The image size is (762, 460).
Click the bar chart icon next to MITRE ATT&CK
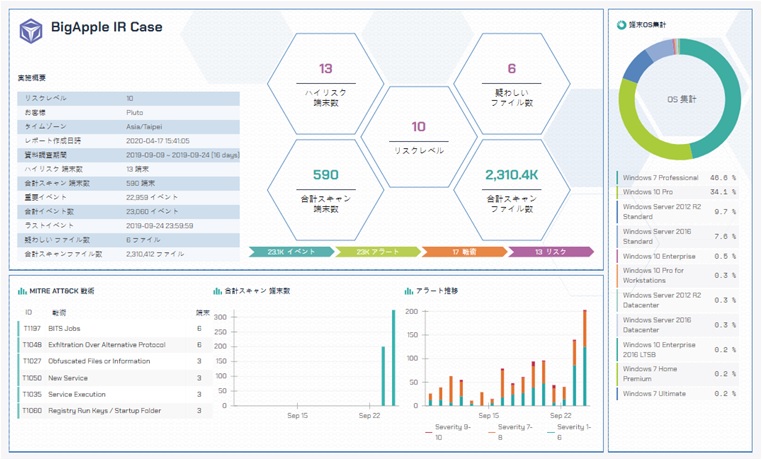point(22,291)
